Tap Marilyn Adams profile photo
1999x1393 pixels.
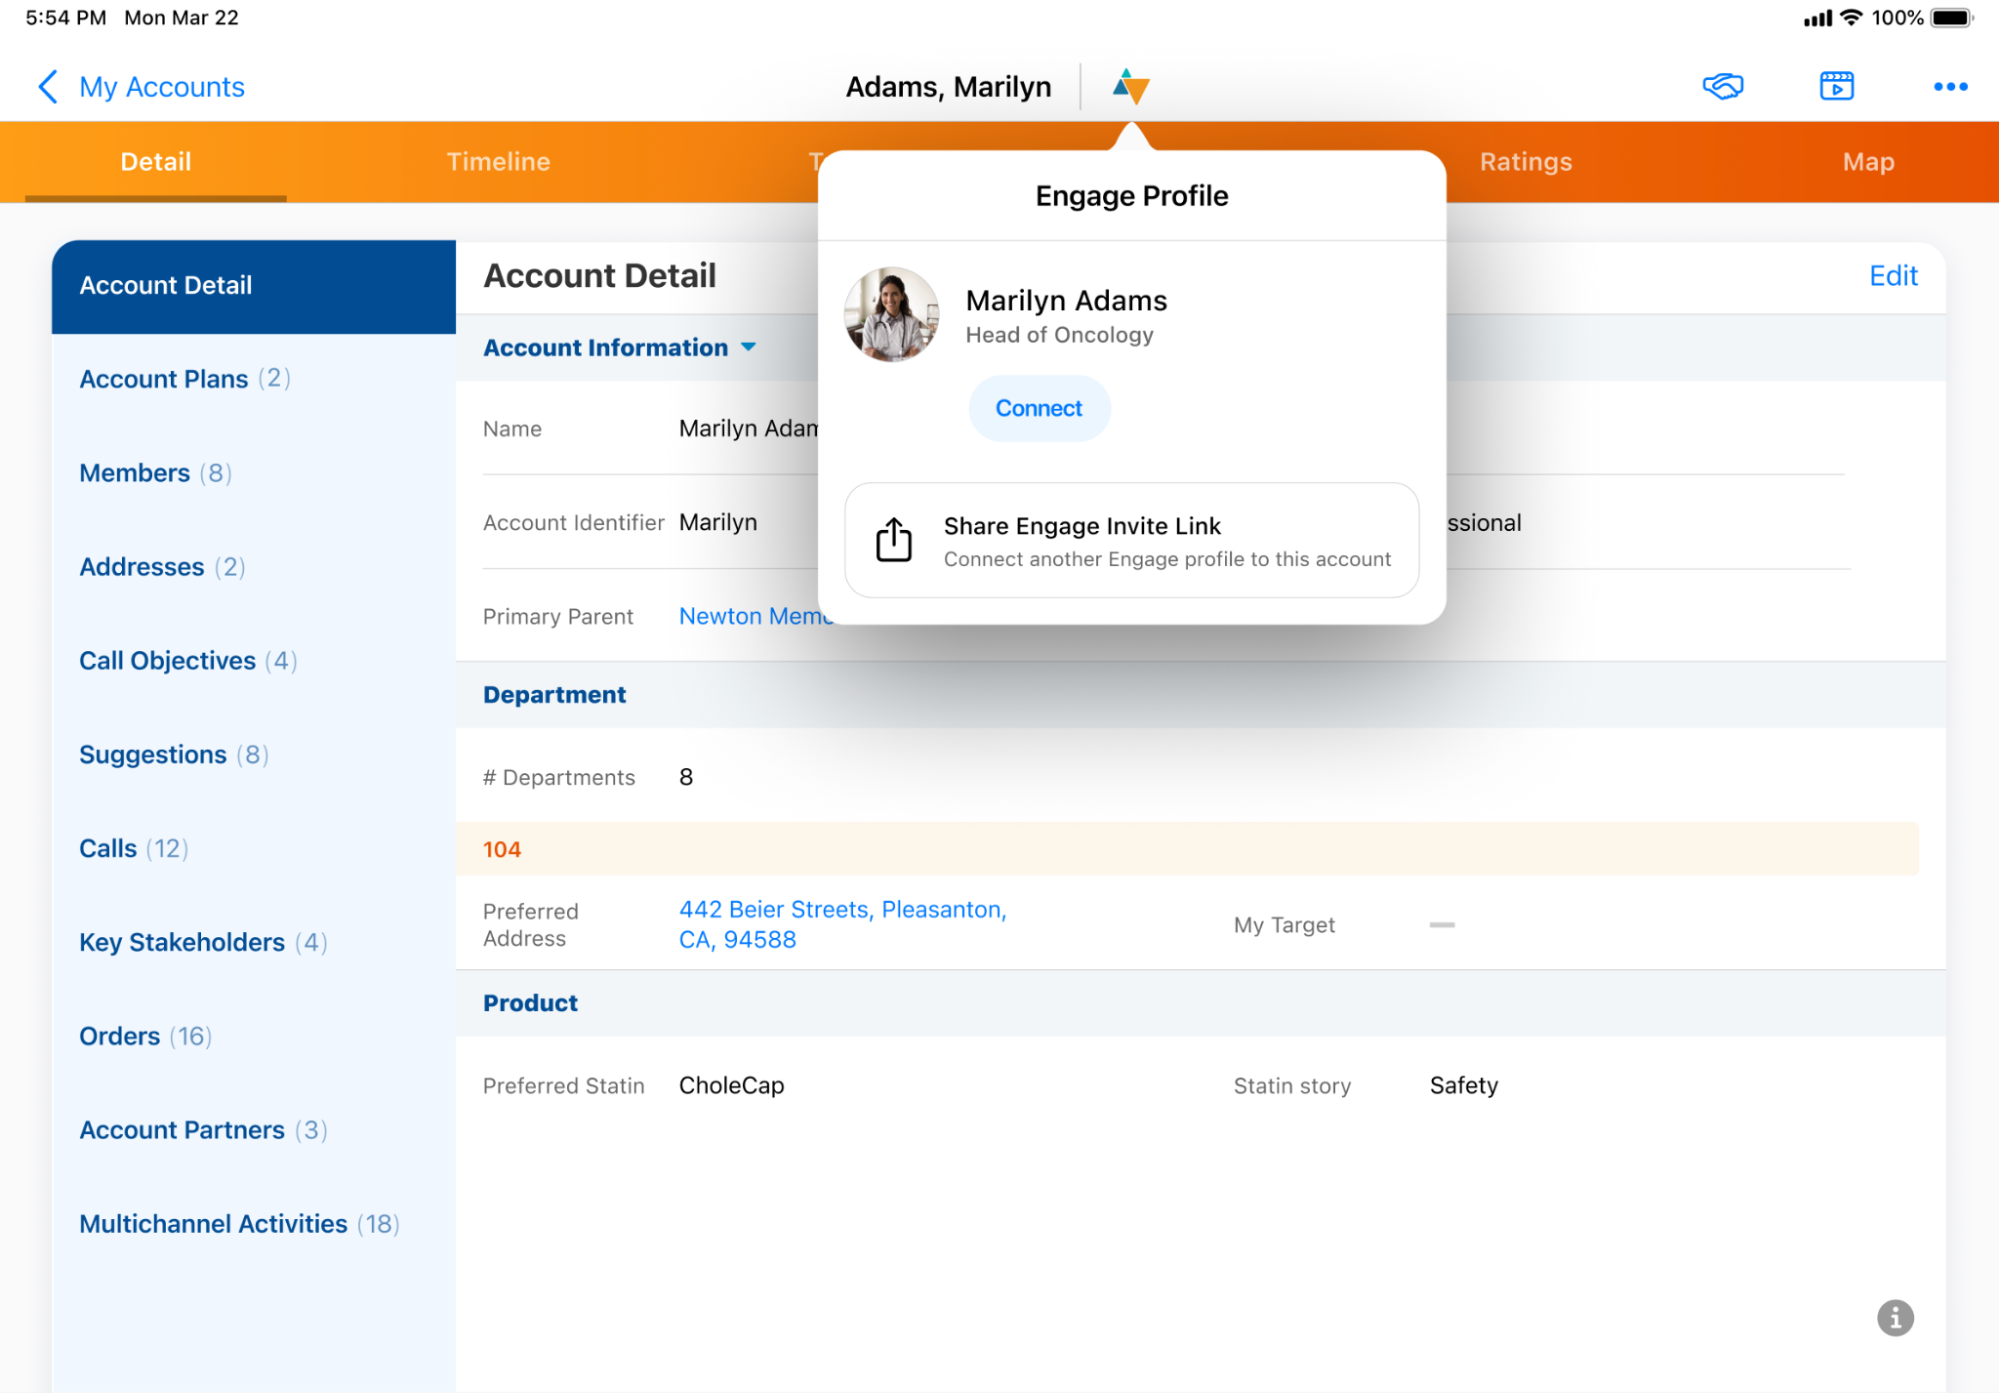click(891, 314)
